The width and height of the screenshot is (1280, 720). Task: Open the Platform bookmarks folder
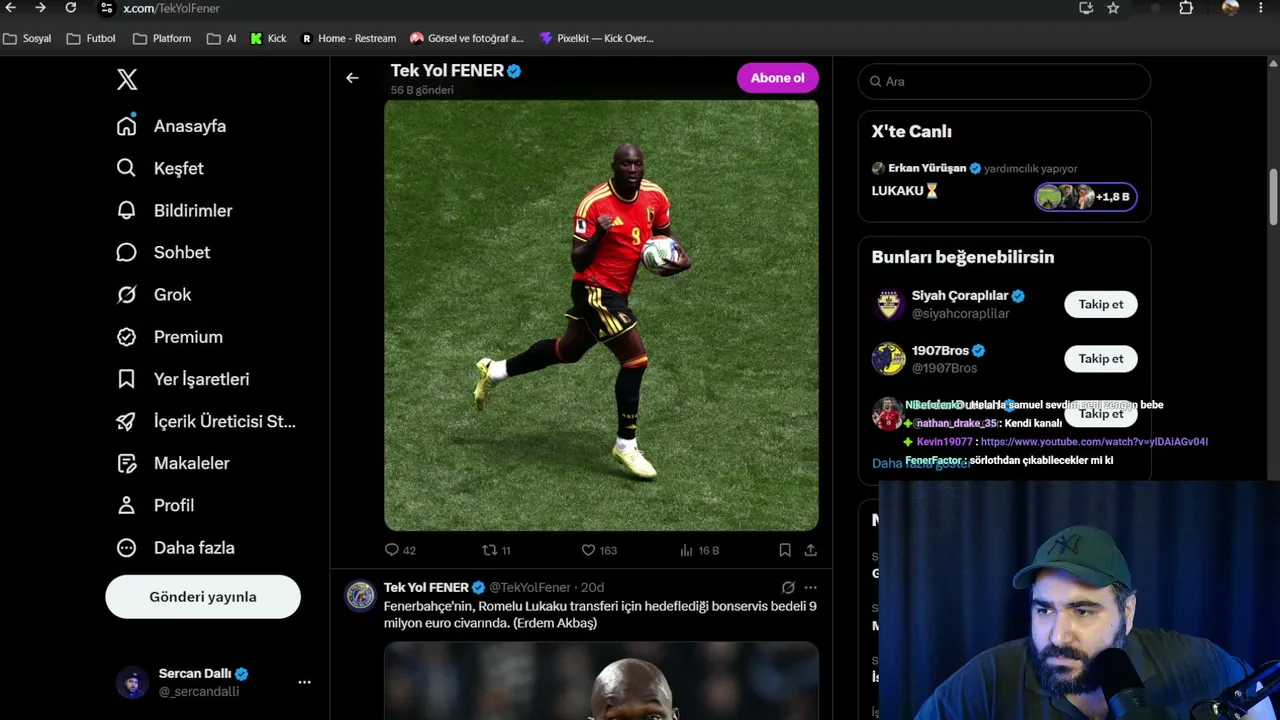pos(162,39)
